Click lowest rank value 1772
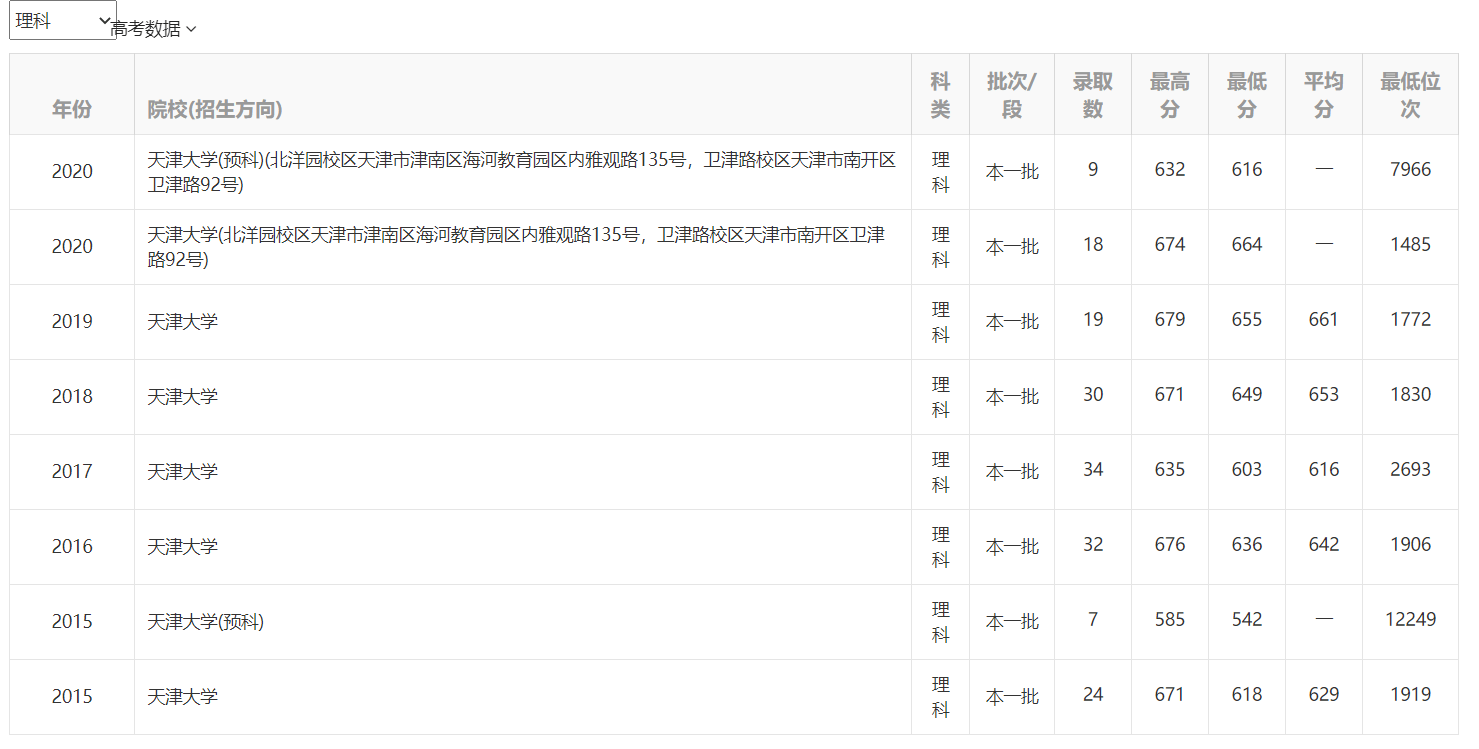 (x=1410, y=319)
